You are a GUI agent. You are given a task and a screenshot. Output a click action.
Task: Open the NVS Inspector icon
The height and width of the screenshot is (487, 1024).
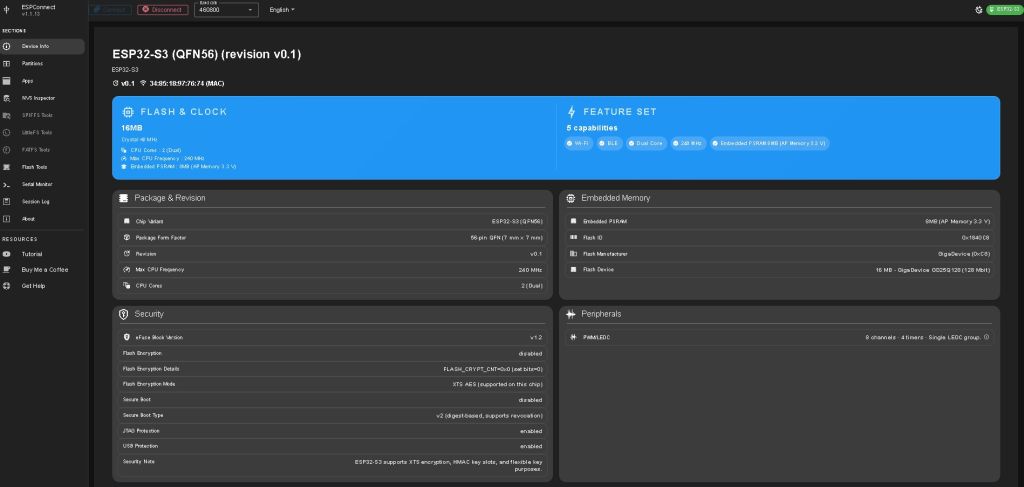(x=7, y=98)
